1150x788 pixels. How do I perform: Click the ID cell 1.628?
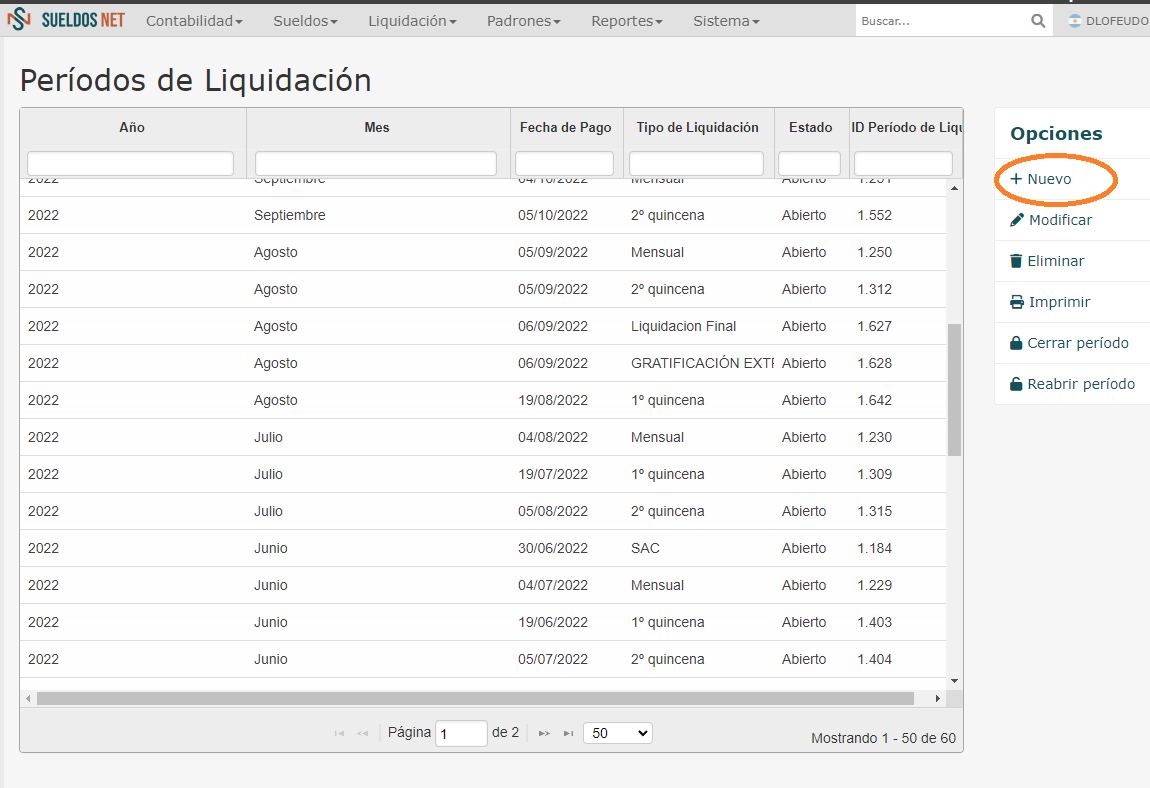point(874,363)
